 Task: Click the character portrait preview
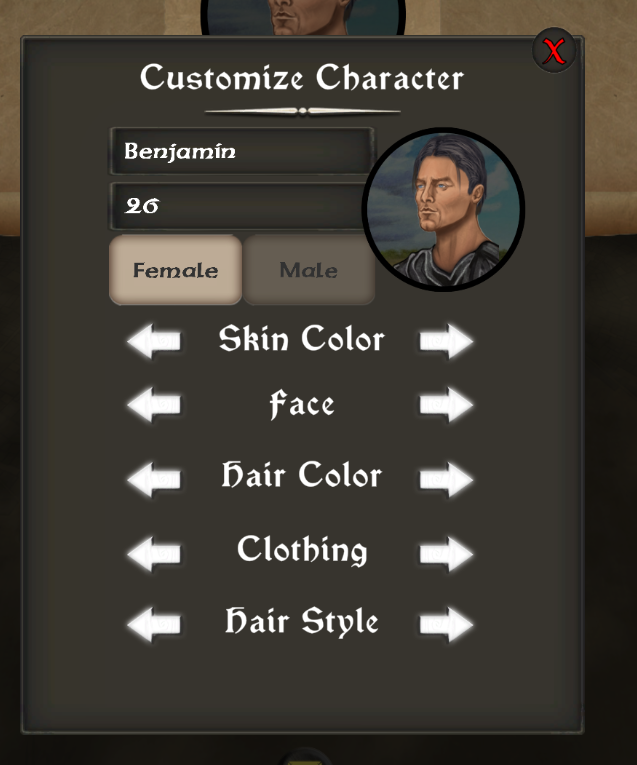[443, 209]
